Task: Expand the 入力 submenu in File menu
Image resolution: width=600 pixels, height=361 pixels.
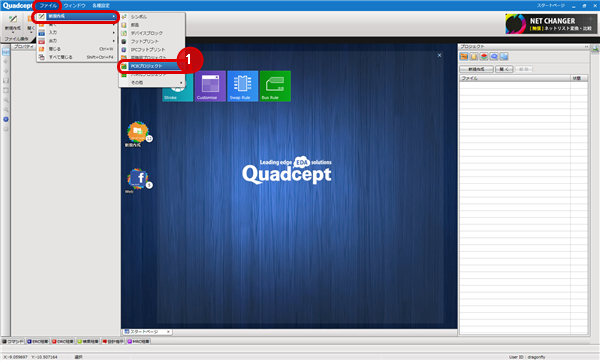Action: pos(77,33)
